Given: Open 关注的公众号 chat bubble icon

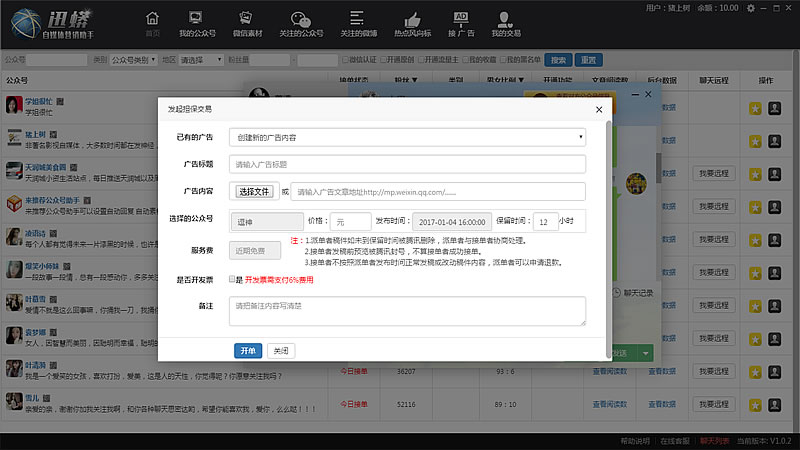Looking at the screenshot, I should click(x=301, y=24).
